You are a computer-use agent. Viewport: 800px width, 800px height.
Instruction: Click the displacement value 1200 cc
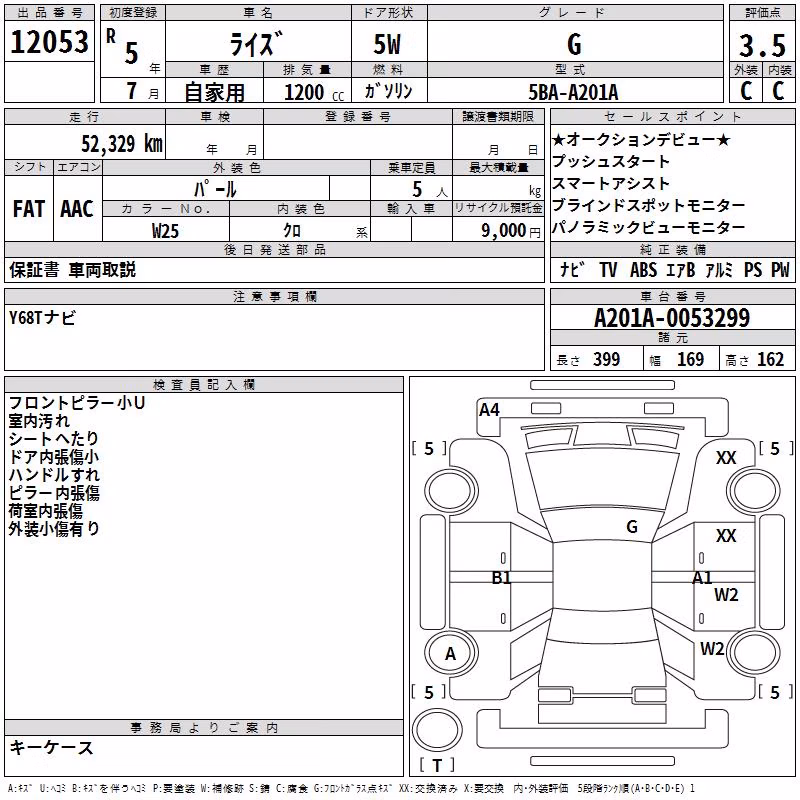(314, 92)
